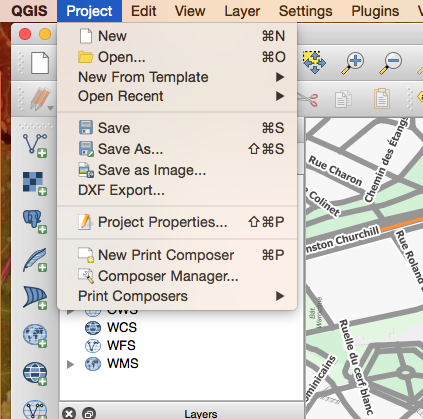Select the Pan Map to Selection tool

coord(314,62)
